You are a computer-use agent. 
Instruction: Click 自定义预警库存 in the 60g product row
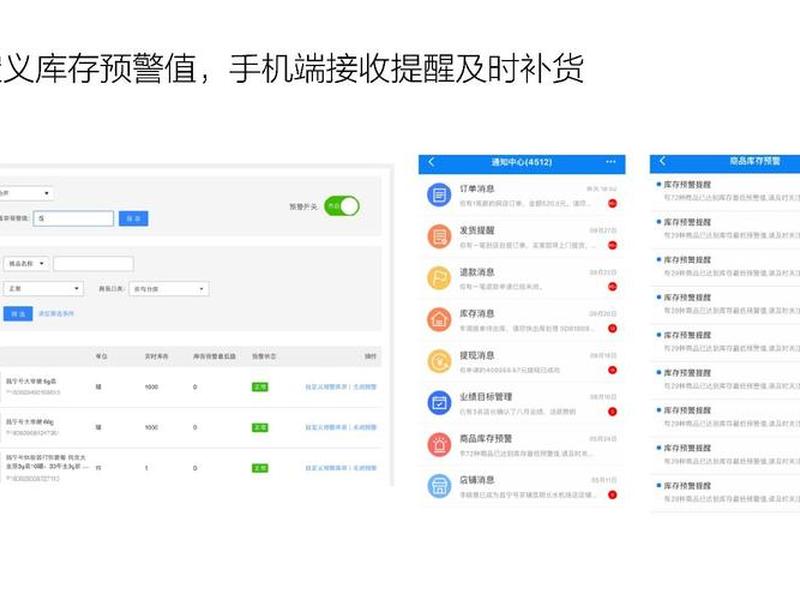327,428
